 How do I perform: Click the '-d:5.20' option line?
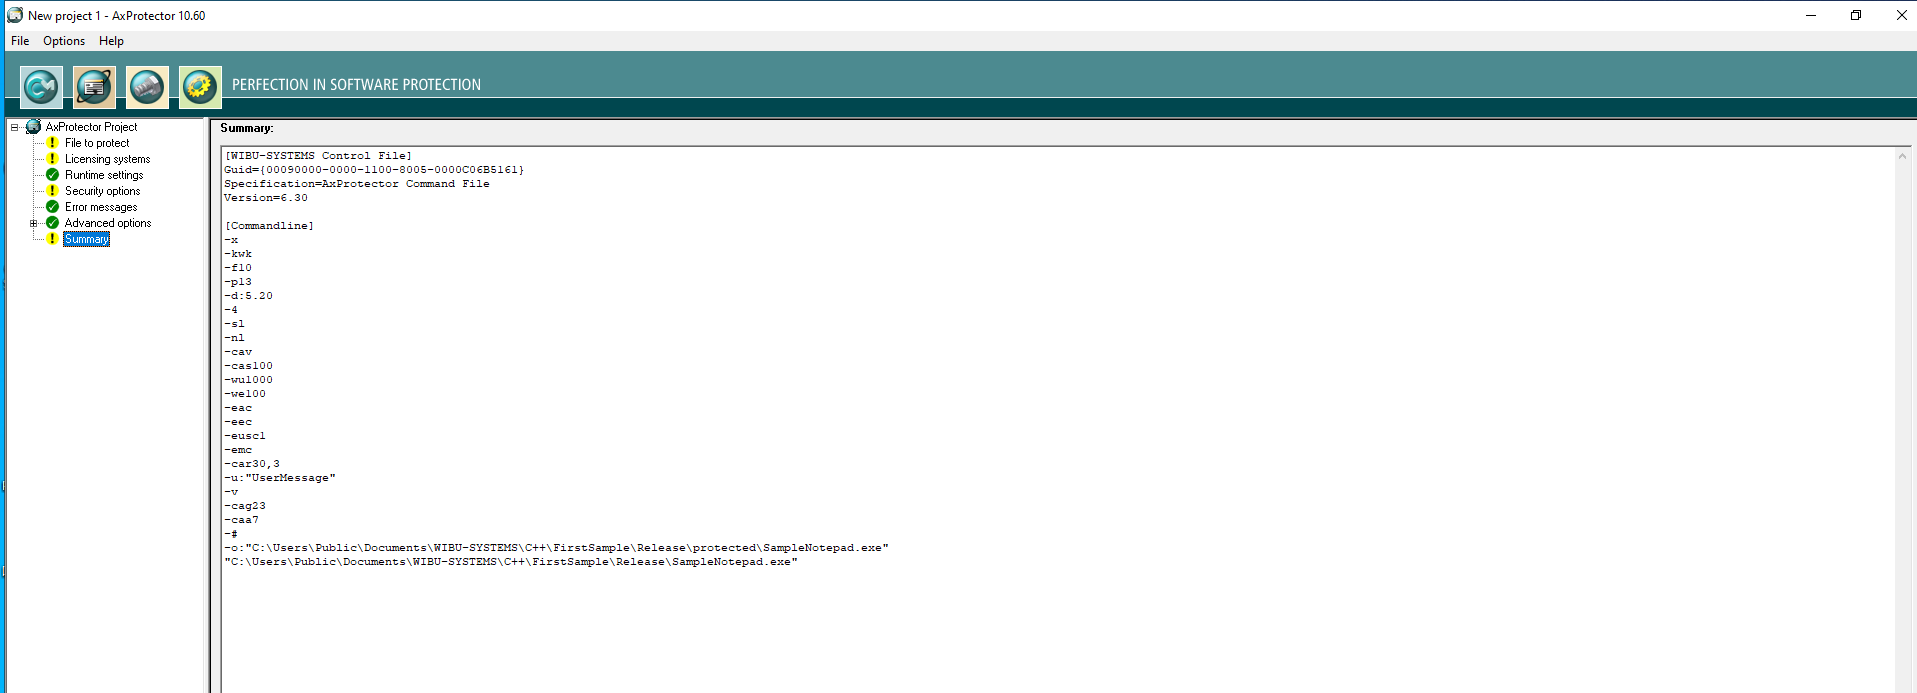click(248, 296)
